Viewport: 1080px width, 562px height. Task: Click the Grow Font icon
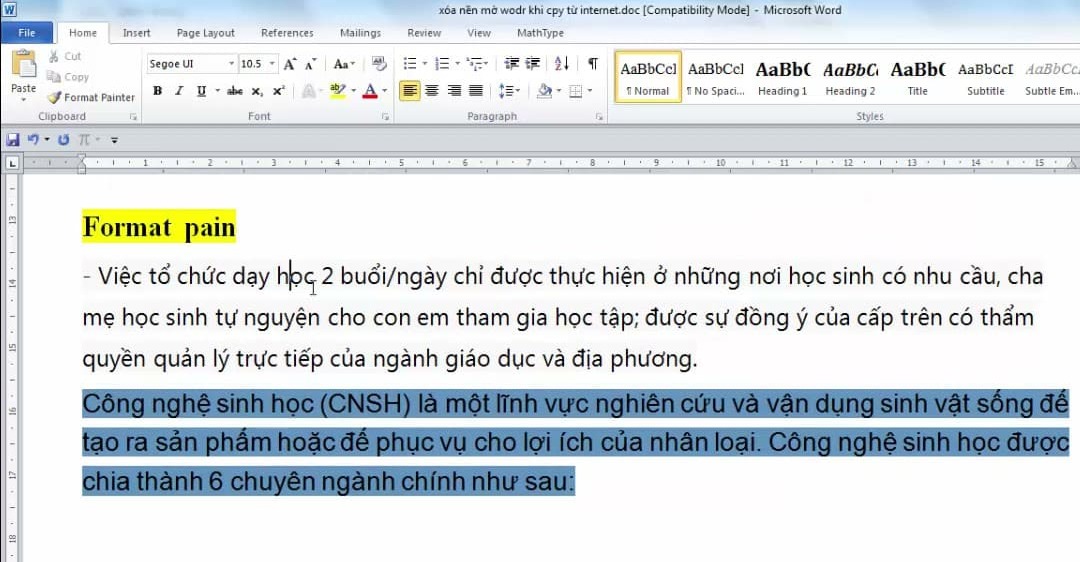click(290, 64)
